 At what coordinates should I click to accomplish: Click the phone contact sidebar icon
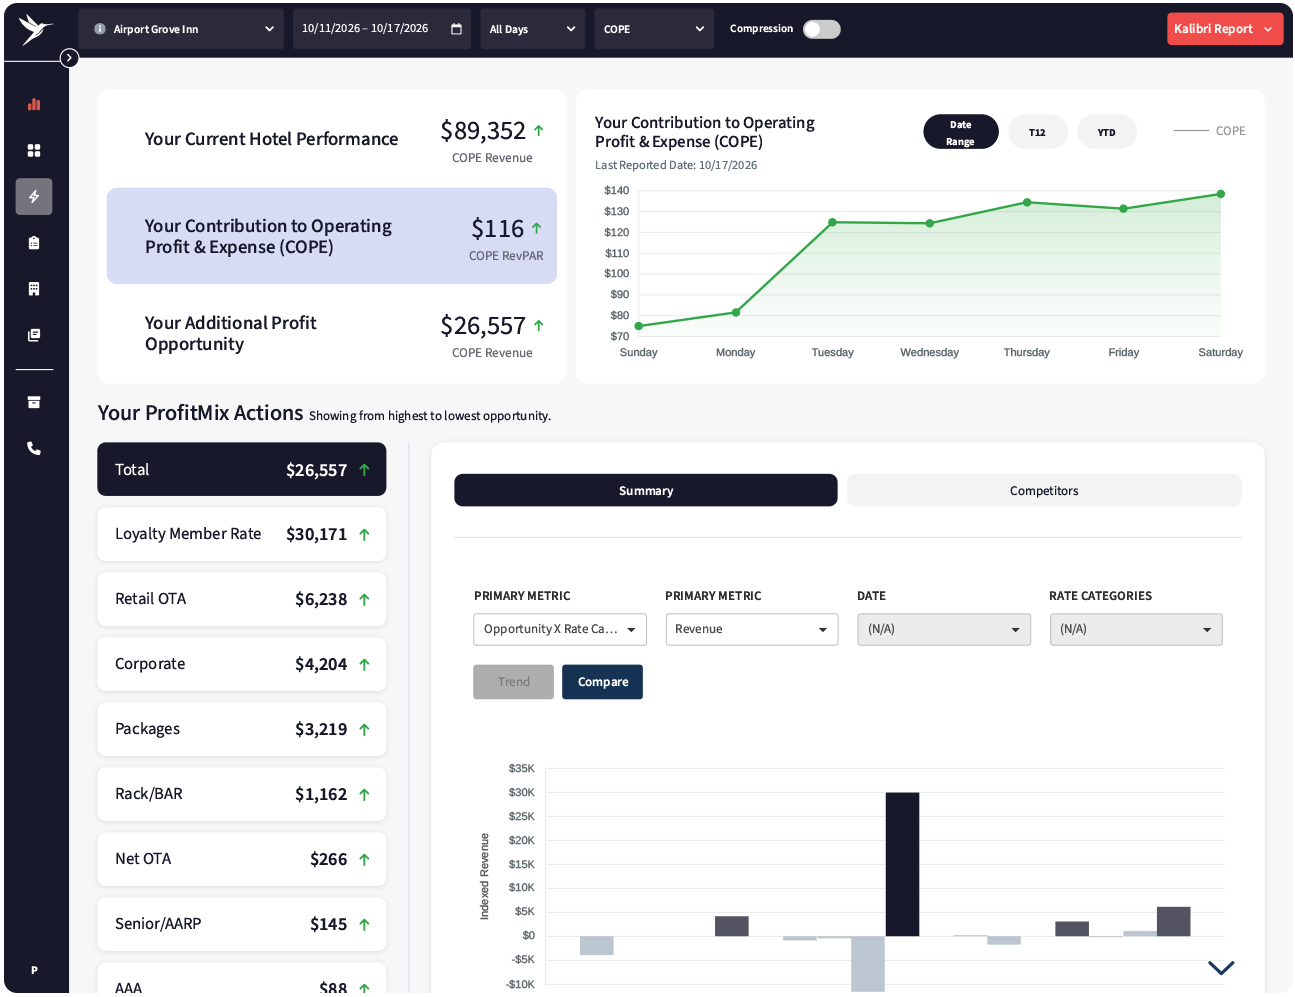point(34,448)
